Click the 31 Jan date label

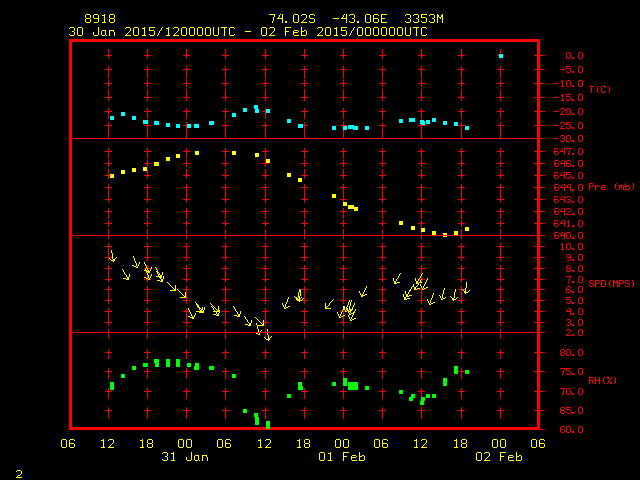click(x=184, y=457)
